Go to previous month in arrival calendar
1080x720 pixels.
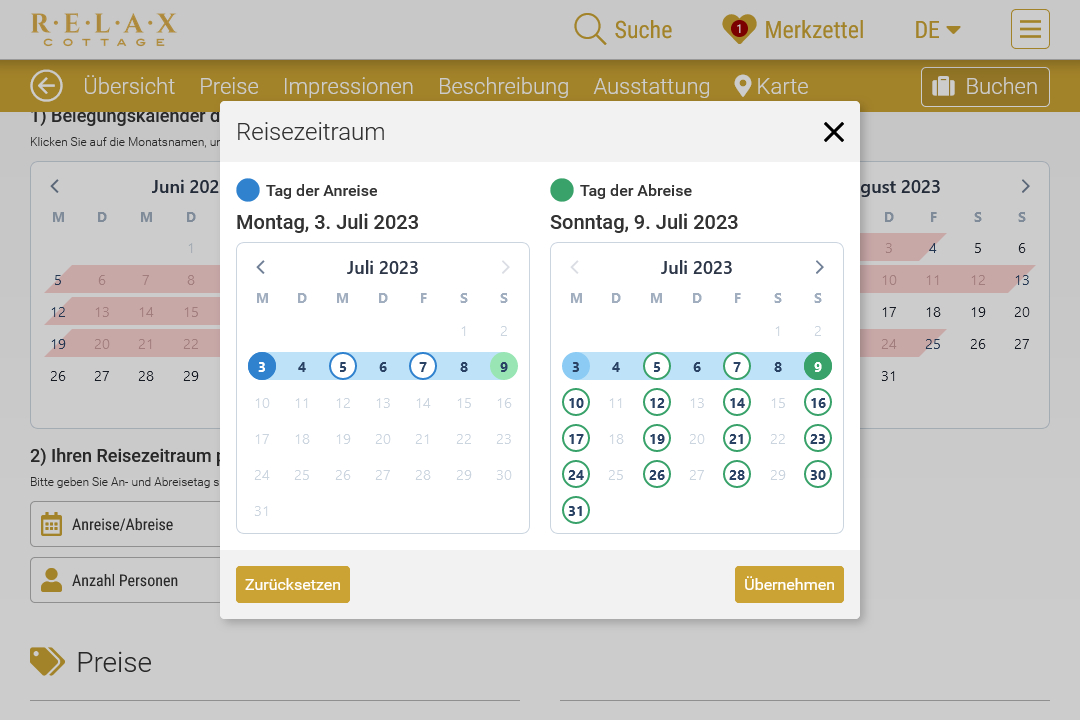(261, 267)
